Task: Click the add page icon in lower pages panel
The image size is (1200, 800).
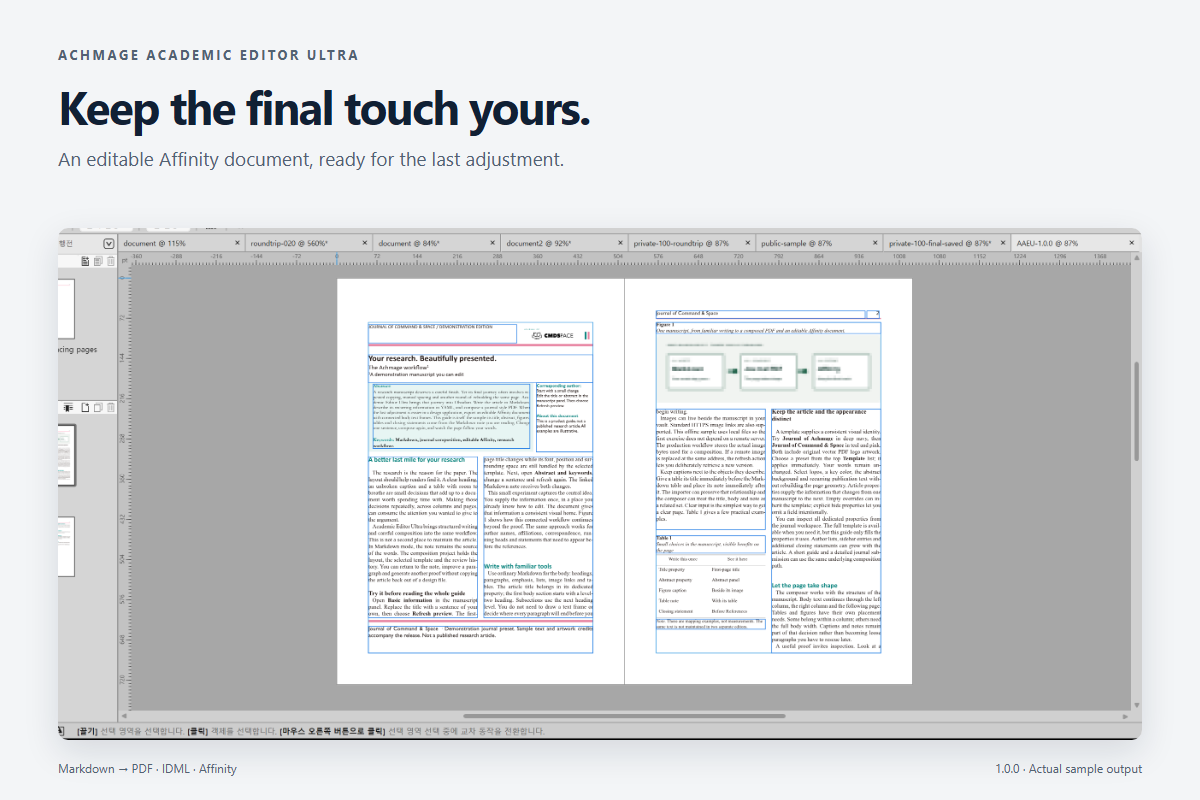Action: 85,407
